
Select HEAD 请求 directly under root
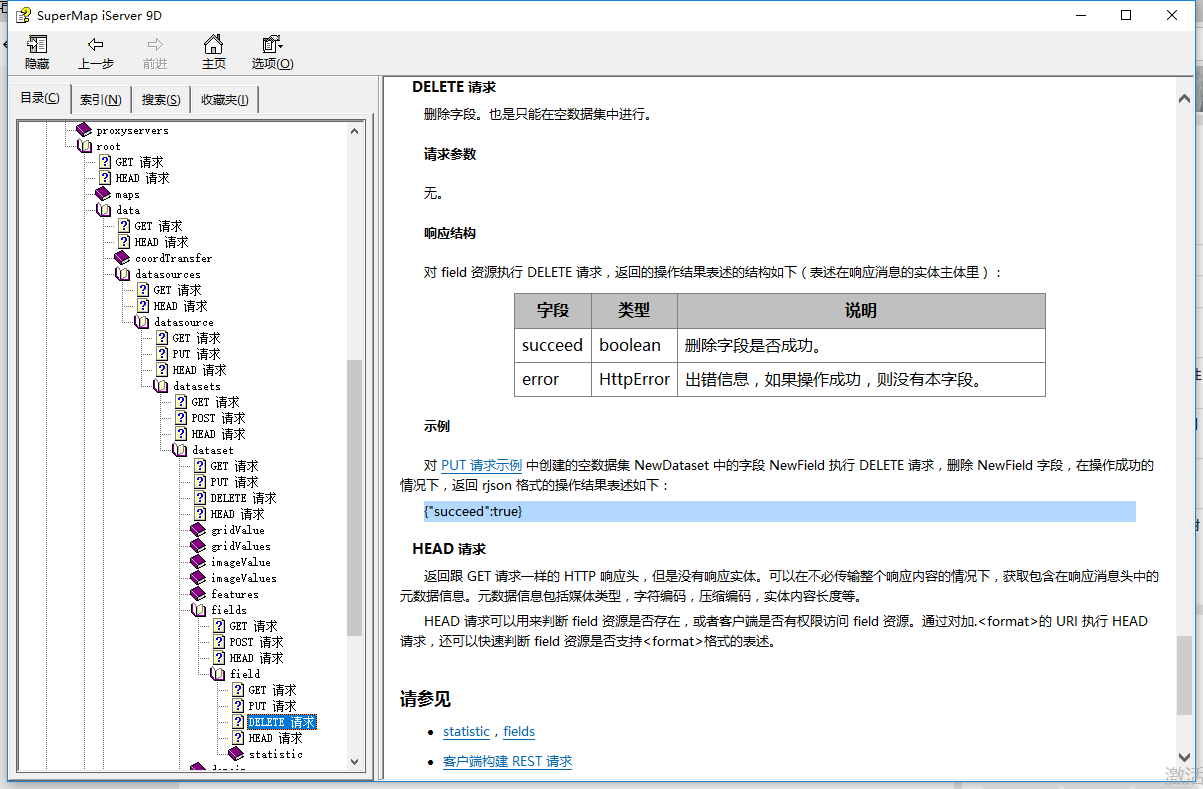click(x=142, y=178)
